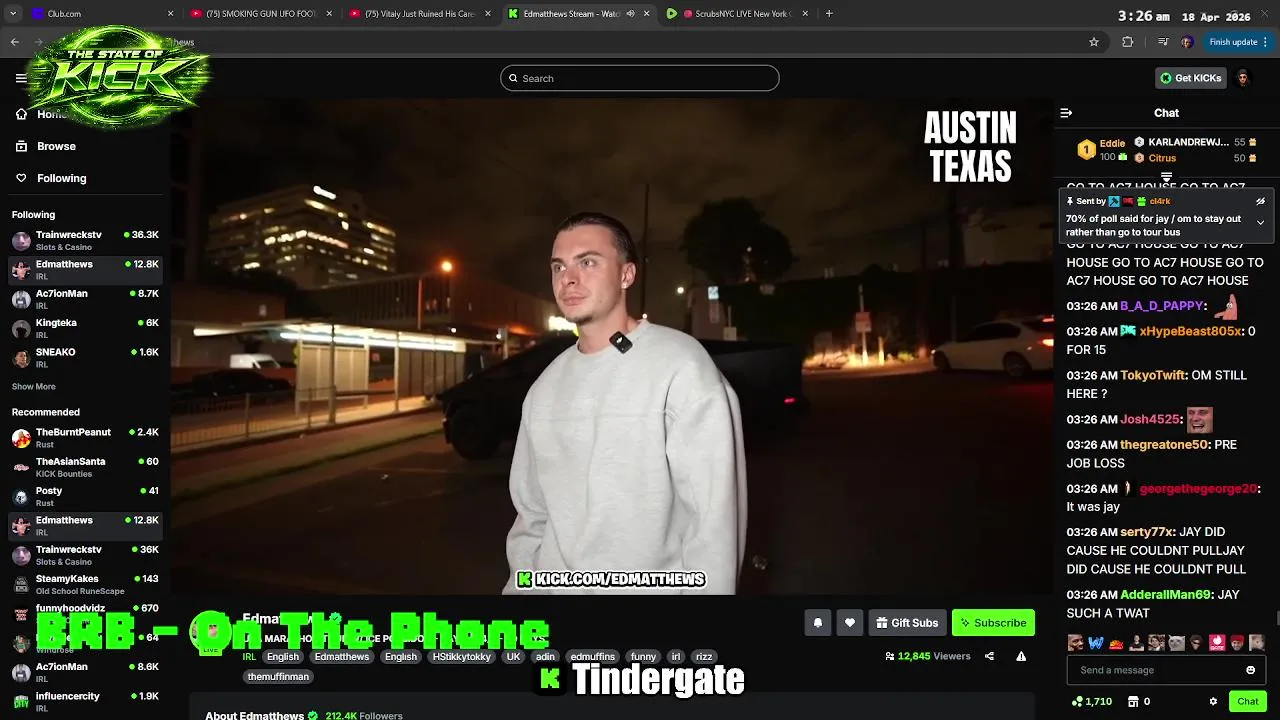Switch to Vitaly Just Ruined tab
Image resolution: width=1280 pixels, height=720 pixels.
(x=421, y=14)
